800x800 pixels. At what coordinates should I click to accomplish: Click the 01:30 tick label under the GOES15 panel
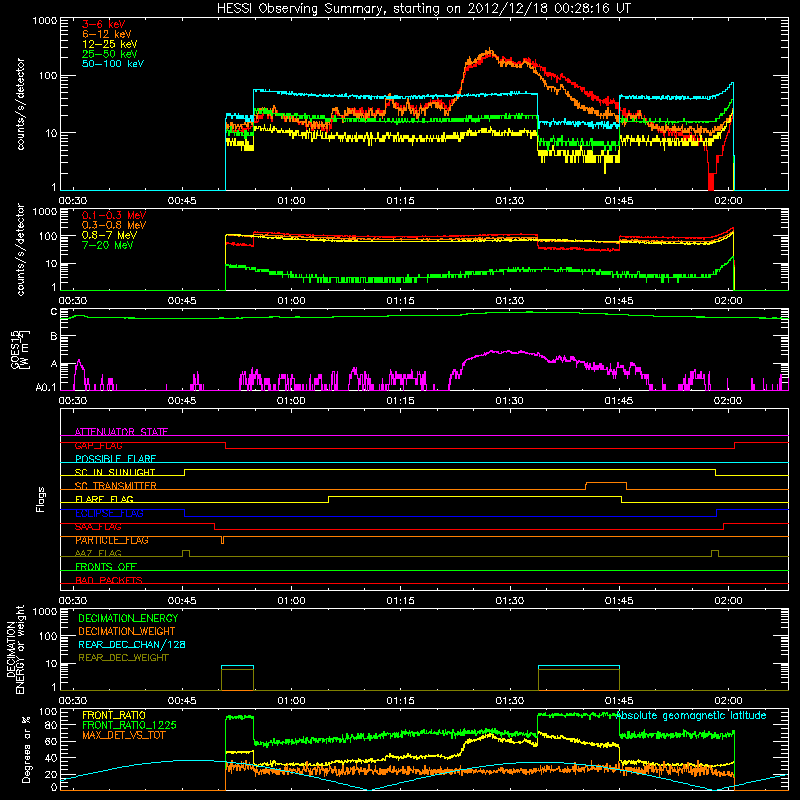tap(510, 401)
